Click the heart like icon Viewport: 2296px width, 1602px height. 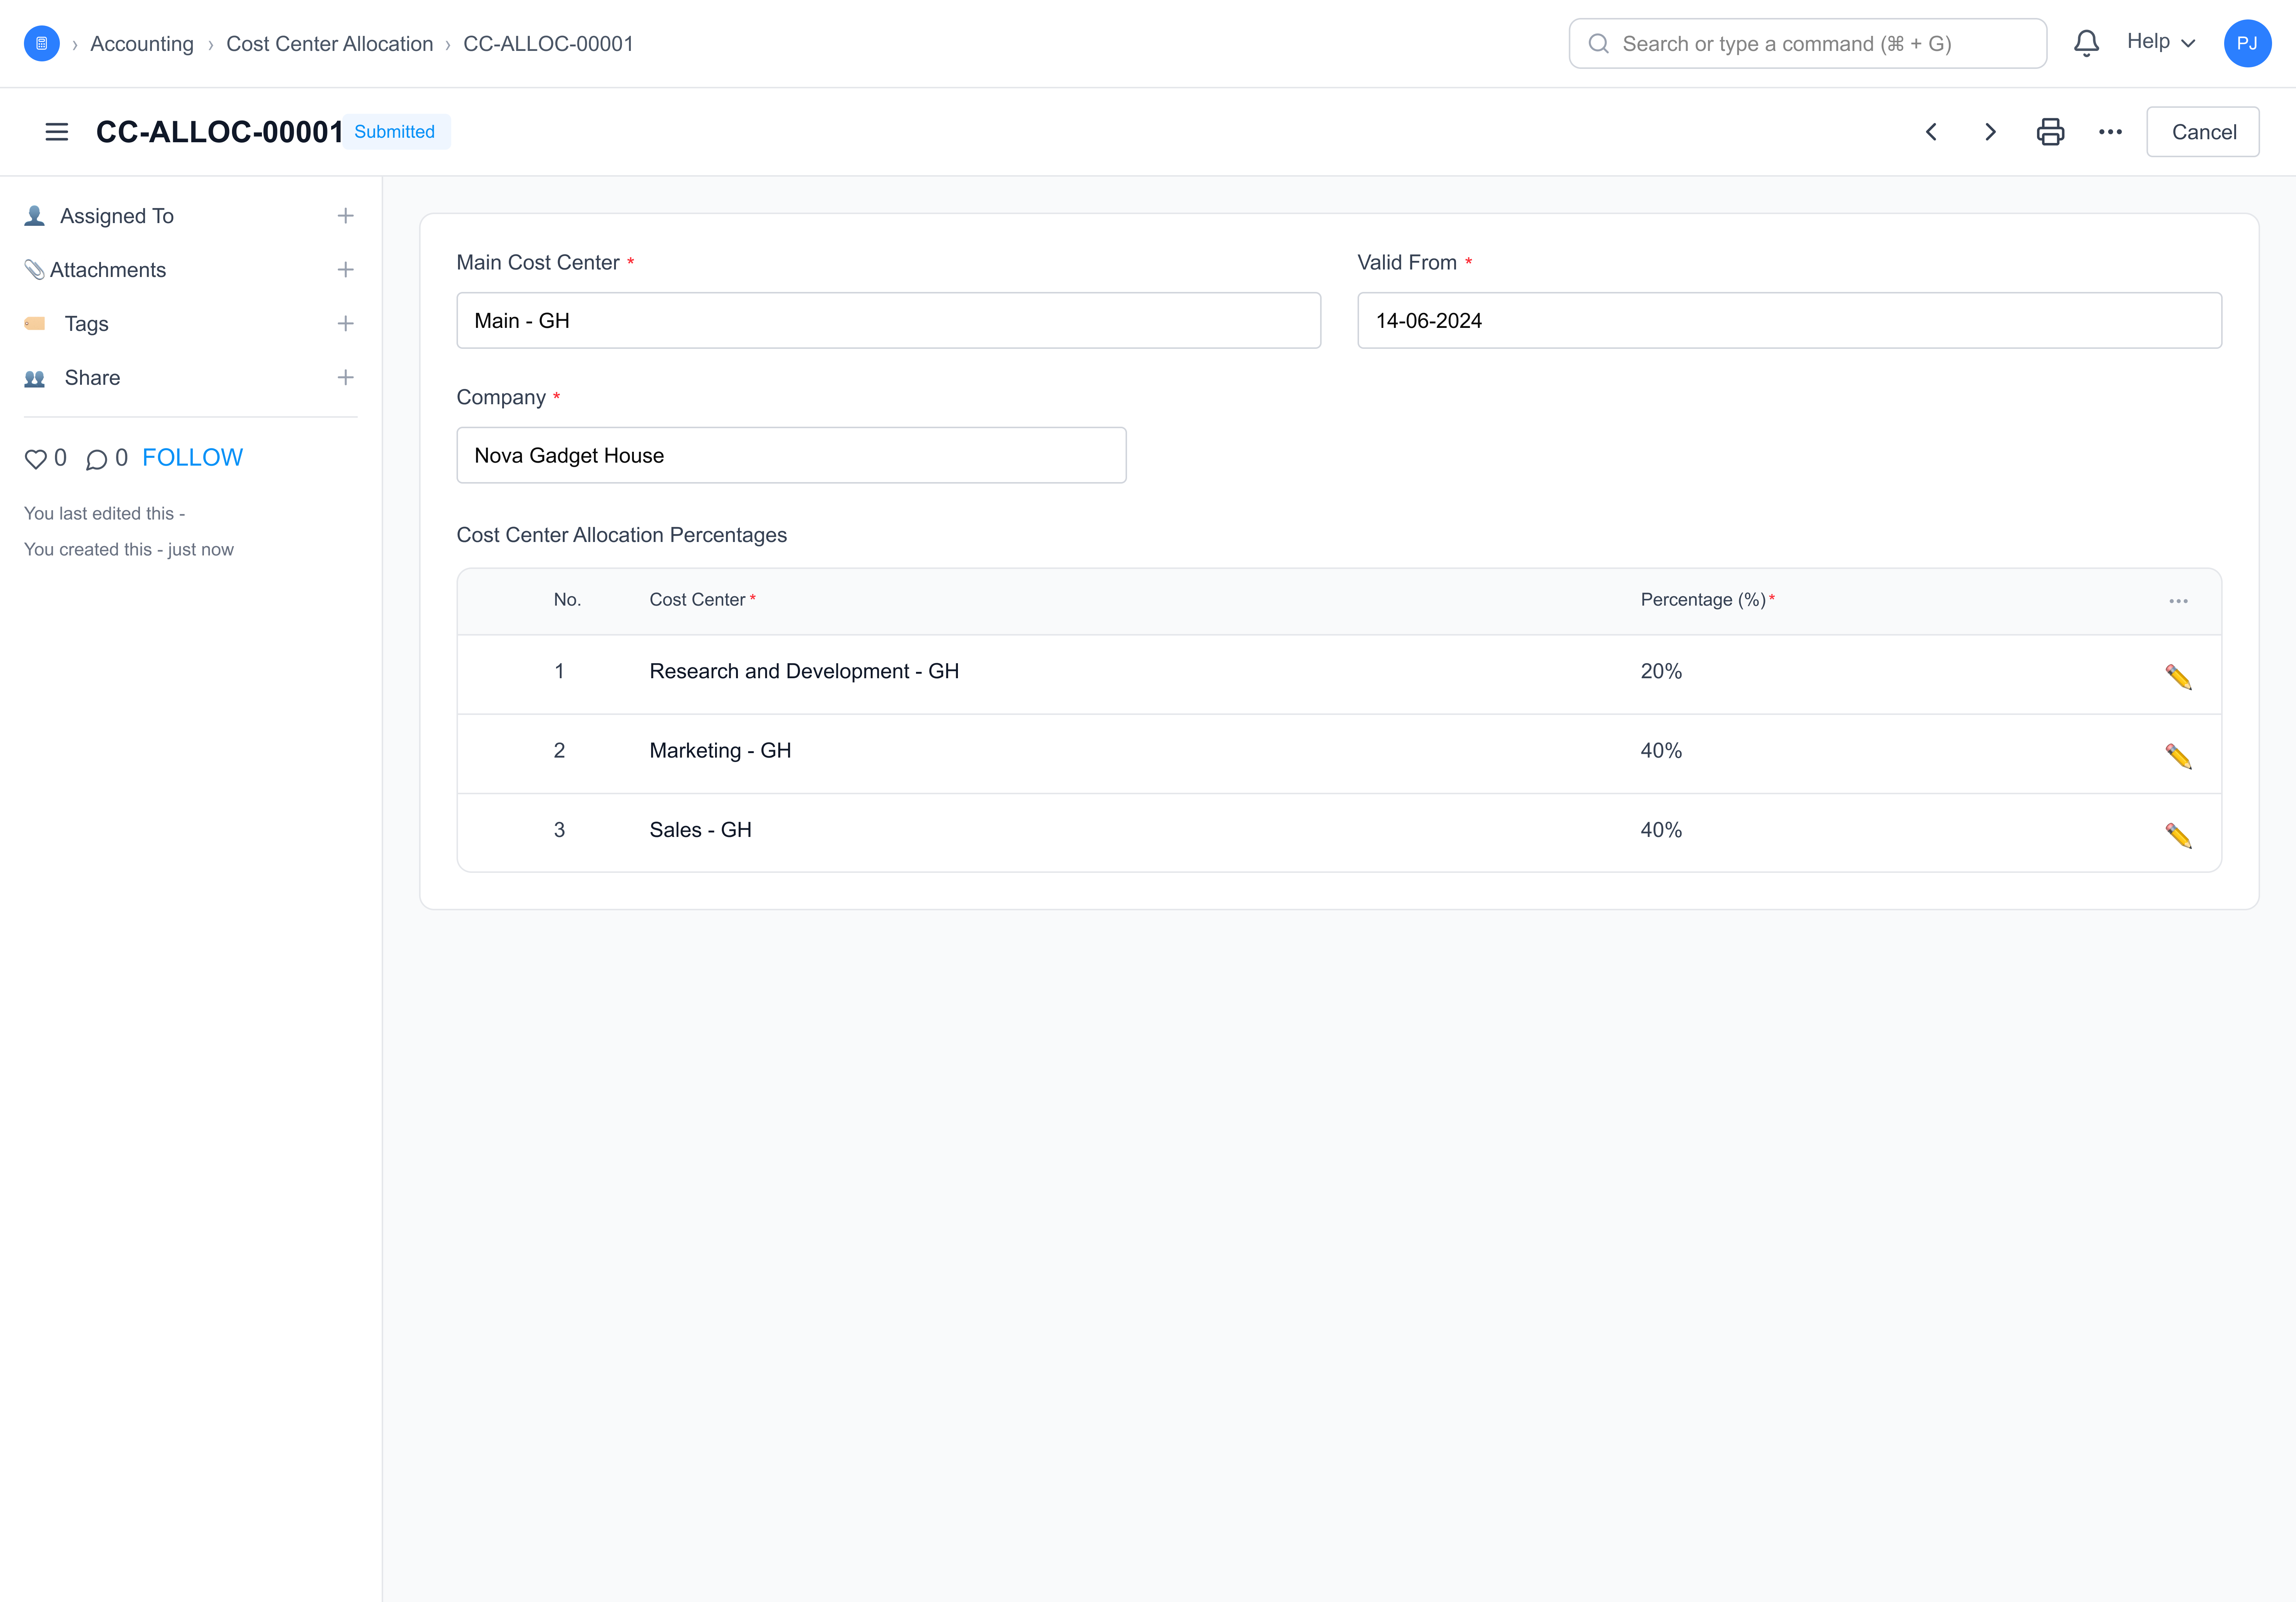tap(36, 459)
